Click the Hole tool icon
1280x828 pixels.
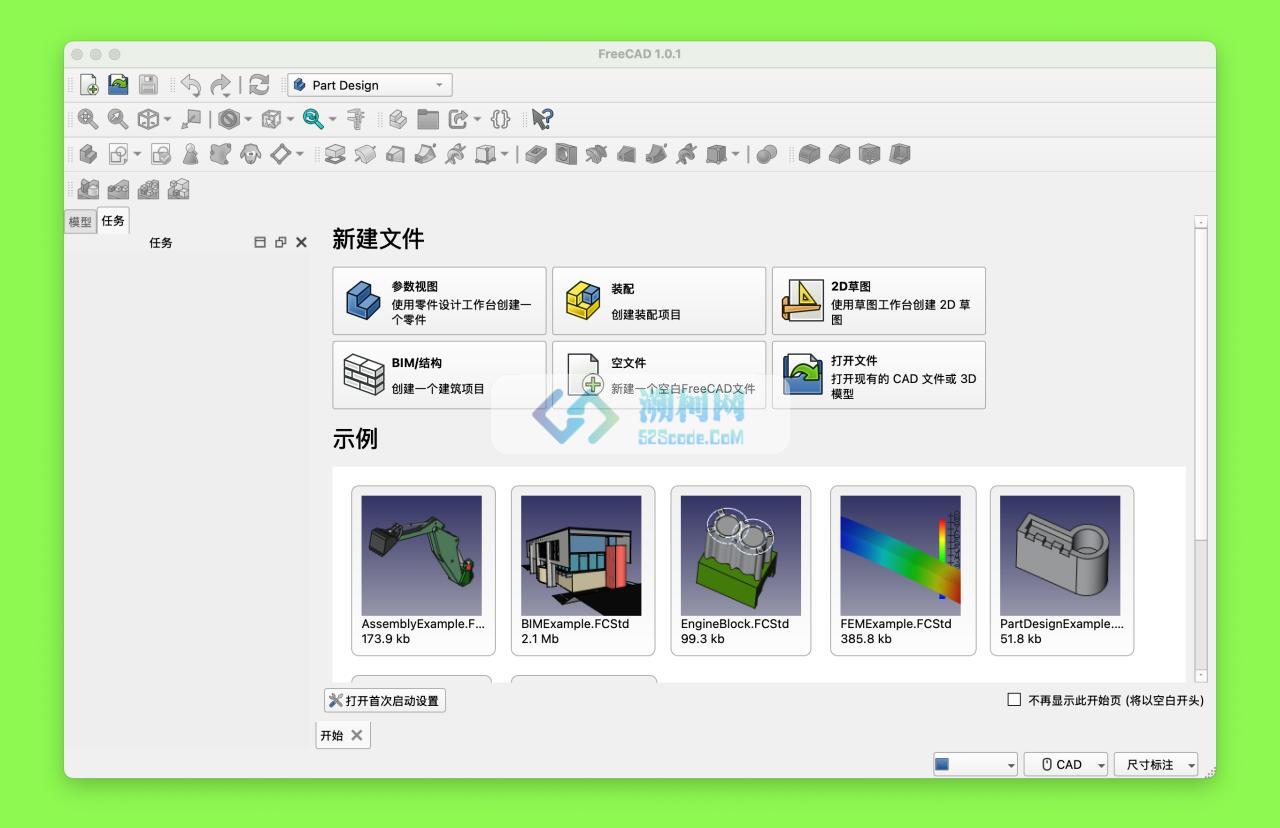(x=566, y=154)
